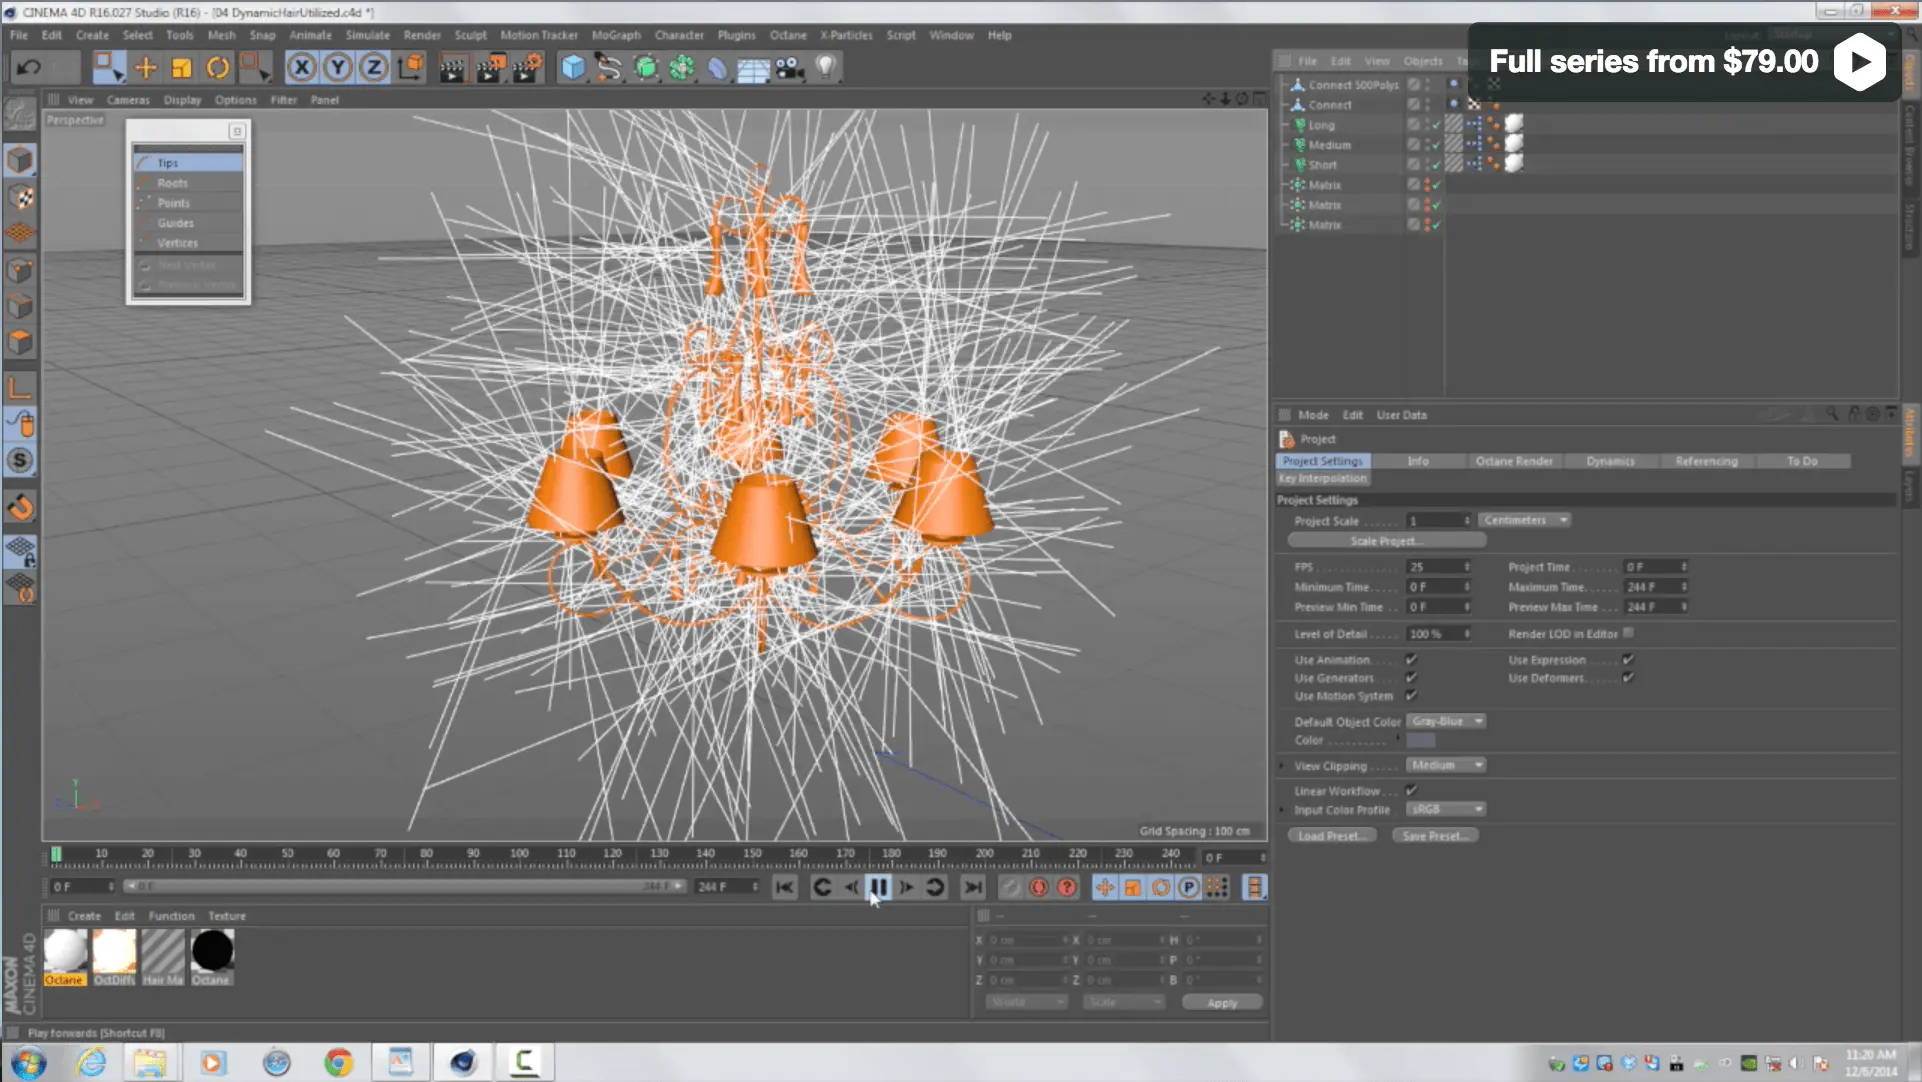Image resolution: width=1922 pixels, height=1082 pixels.
Task: Switch to Texture mode checker icon
Action: click(20, 197)
